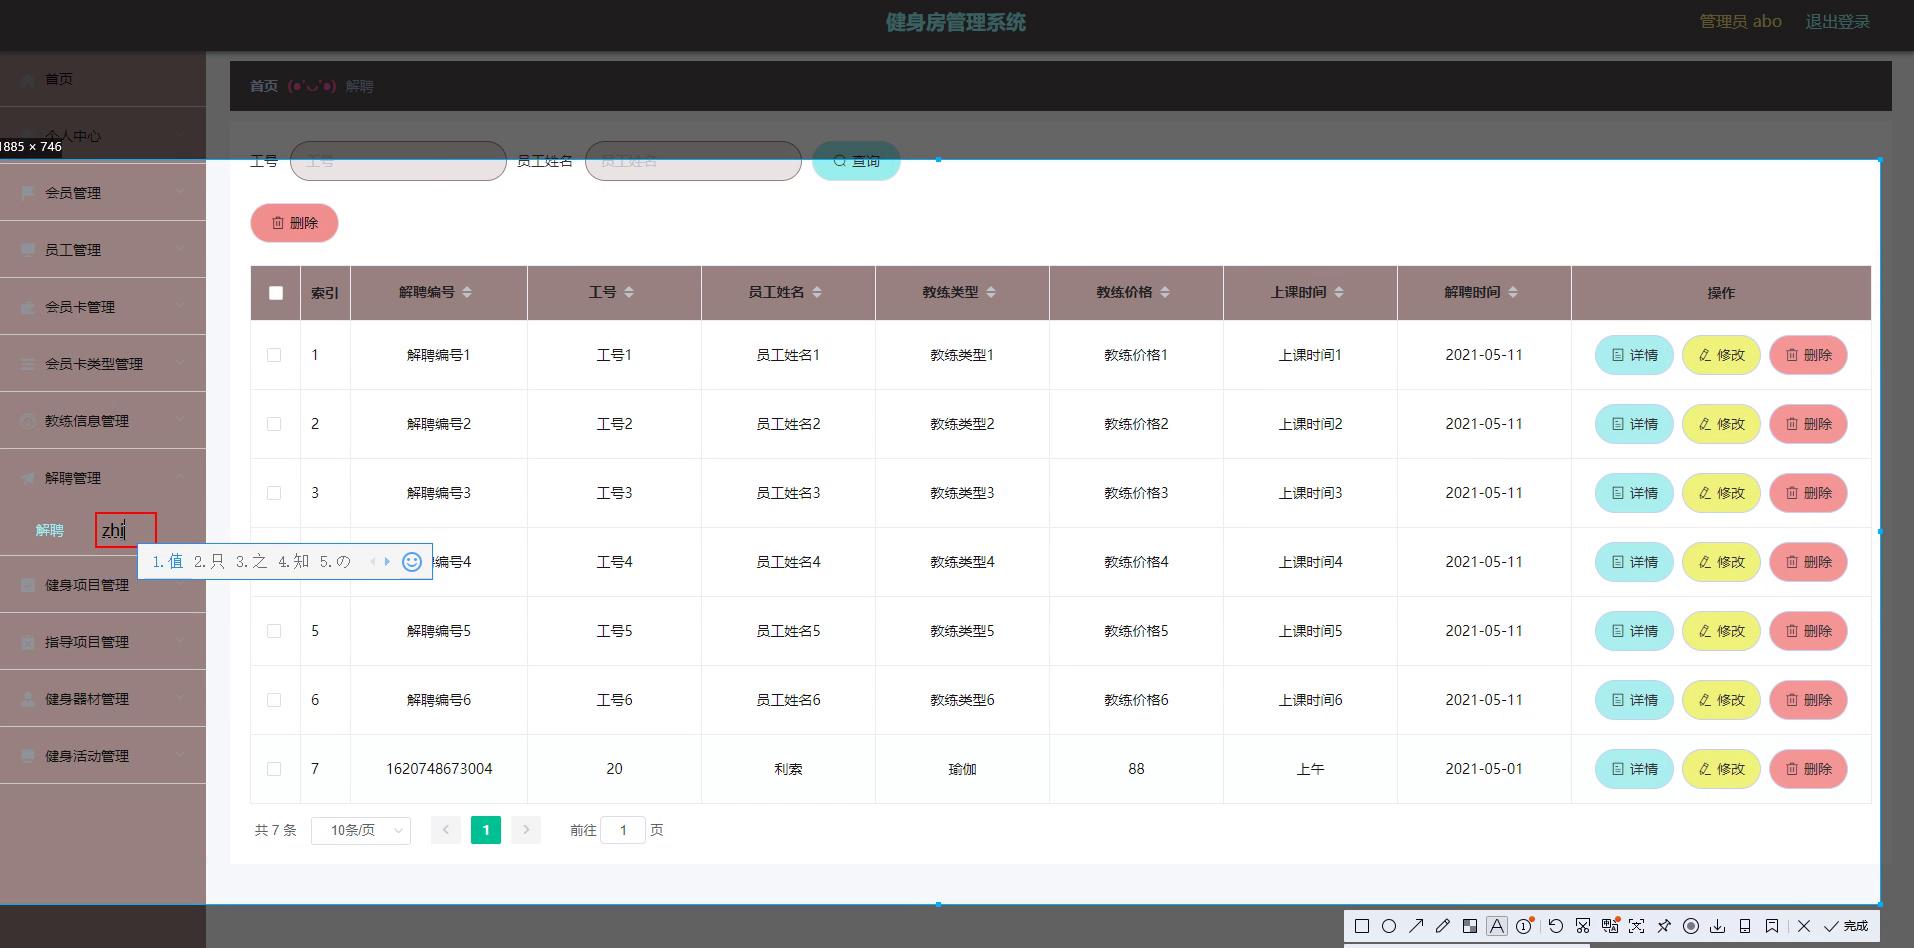Pin the screenshot to the screen
Image resolution: width=1914 pixels, height=948 pixels.
pos(1664,926)
